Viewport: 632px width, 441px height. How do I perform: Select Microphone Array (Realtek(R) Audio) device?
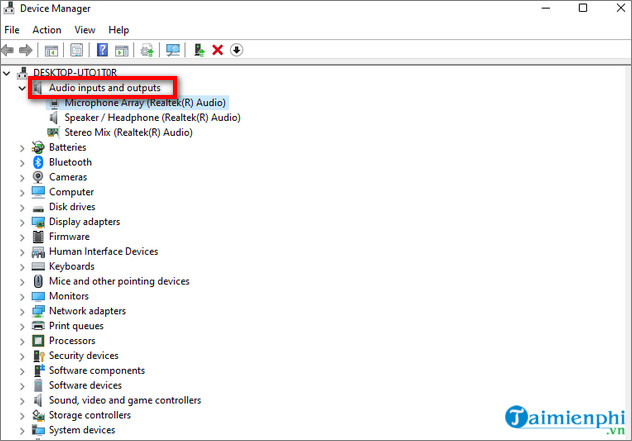[x=146, y=102]
